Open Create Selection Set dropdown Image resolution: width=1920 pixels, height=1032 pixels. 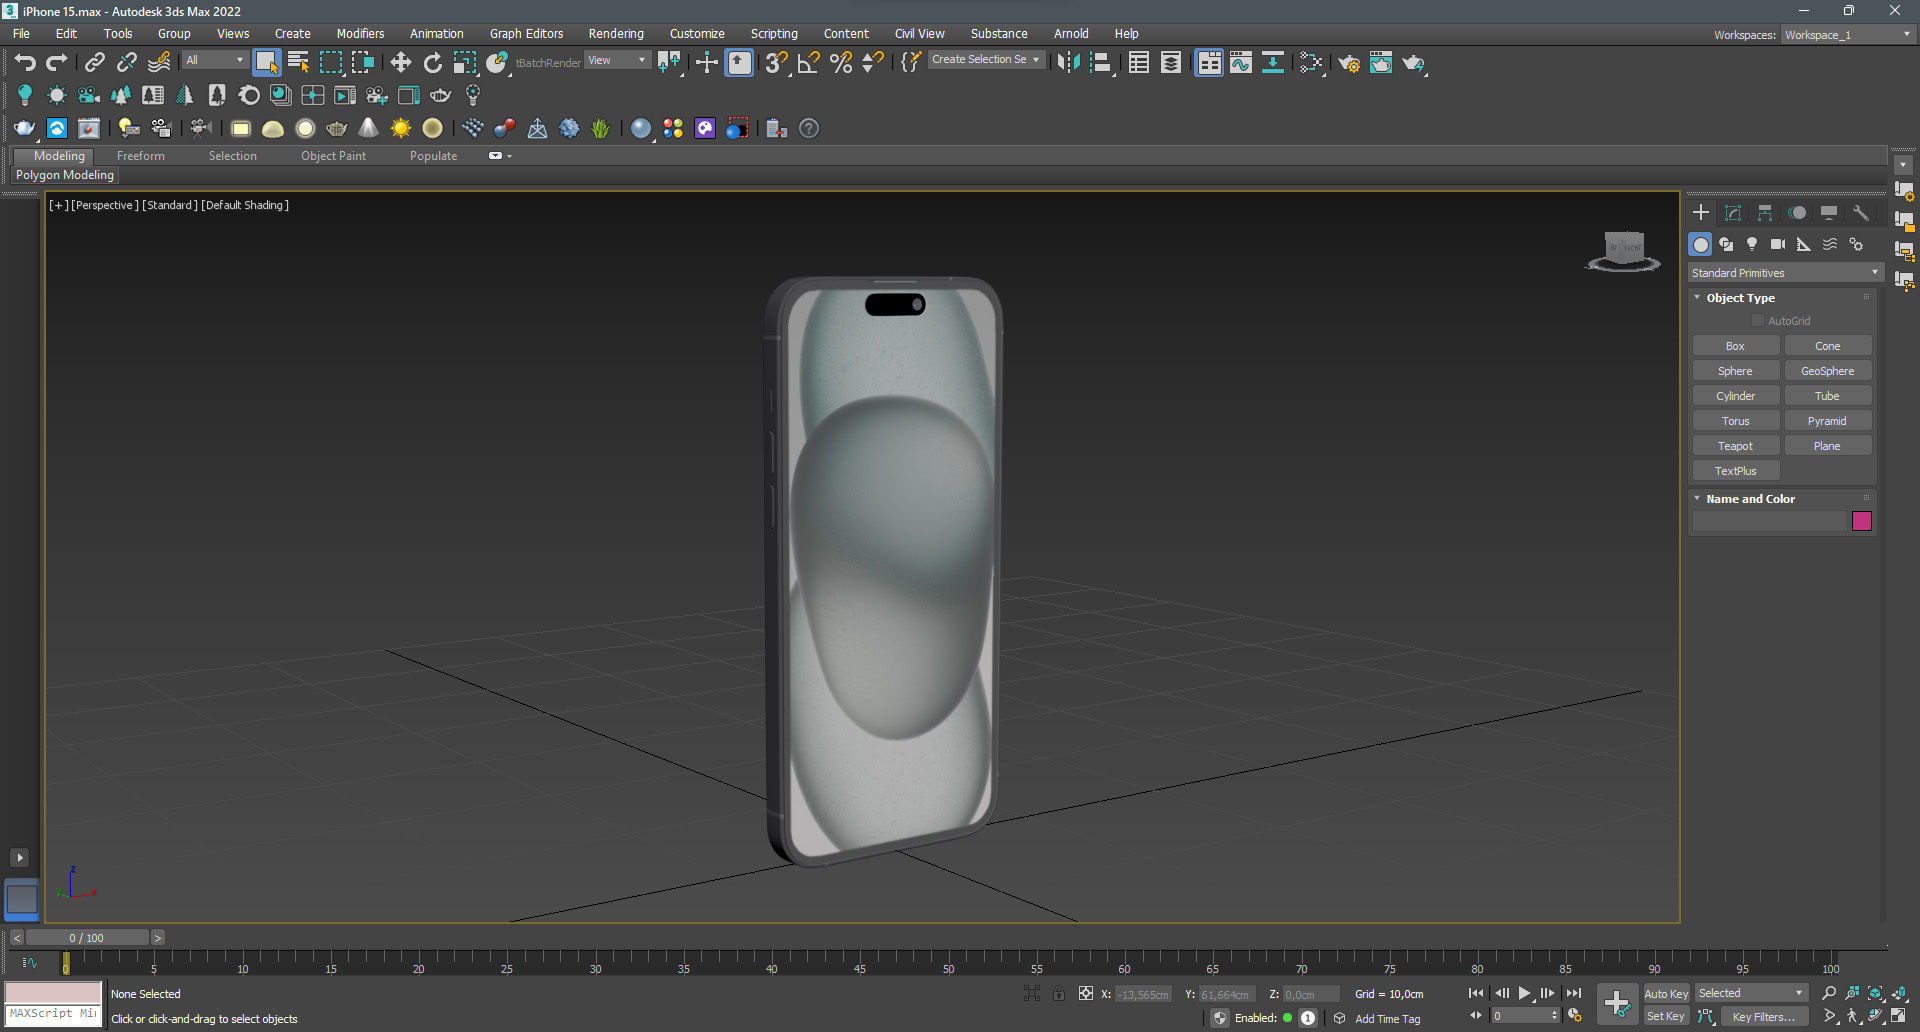click(x=986, y=60)
